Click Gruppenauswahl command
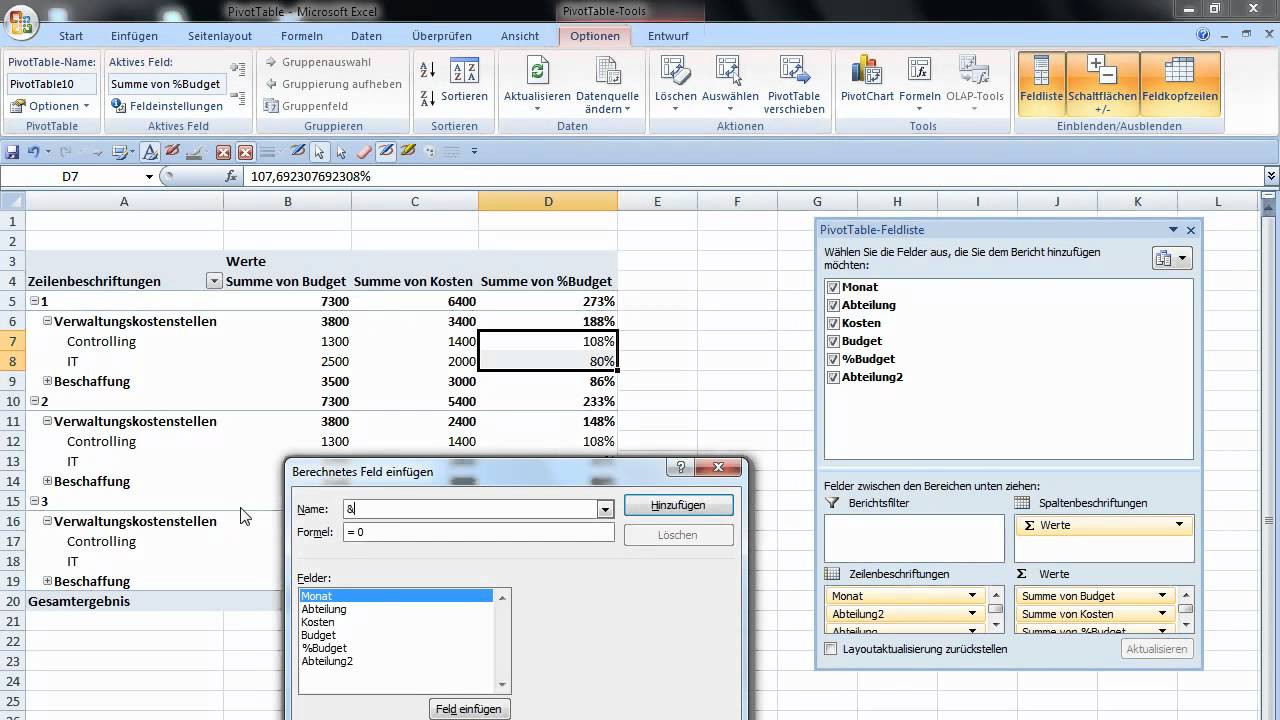Image resolution: width=1280 pixels, height=720 pixels. point(318,62)
